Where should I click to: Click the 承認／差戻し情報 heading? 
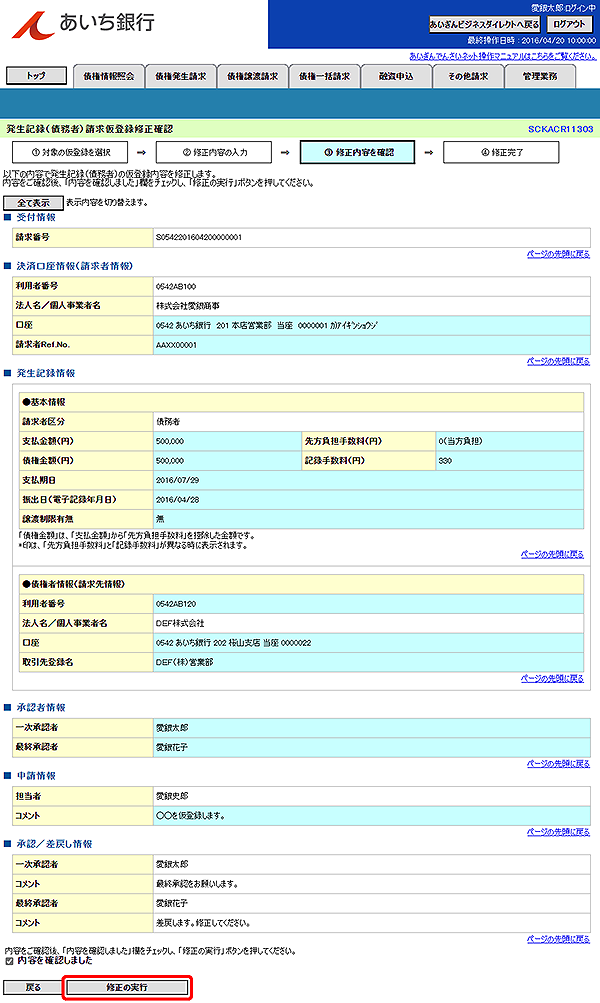(54, 844)
